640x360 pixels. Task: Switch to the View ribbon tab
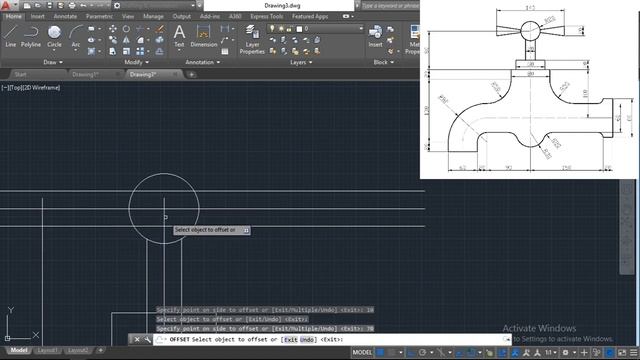tap(128, 16)
